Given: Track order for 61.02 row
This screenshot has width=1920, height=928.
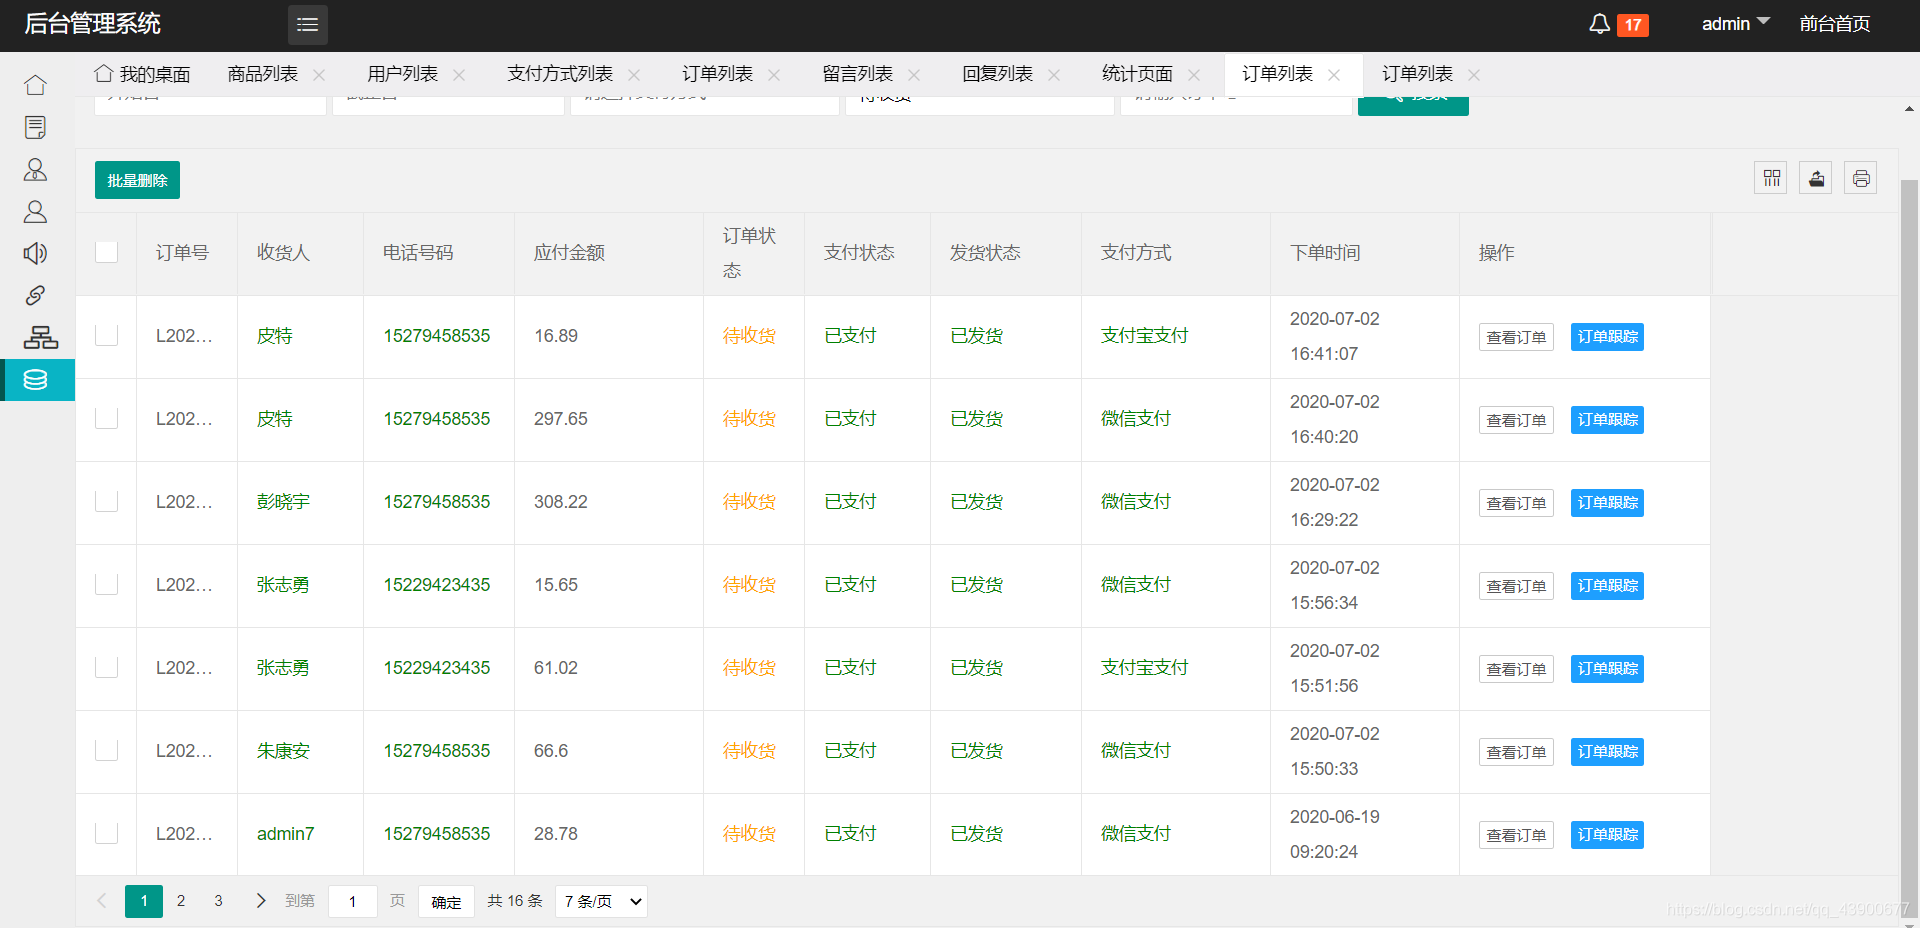Looking at the screenshot, I should pyautogui.click(x=1607, y=669).
